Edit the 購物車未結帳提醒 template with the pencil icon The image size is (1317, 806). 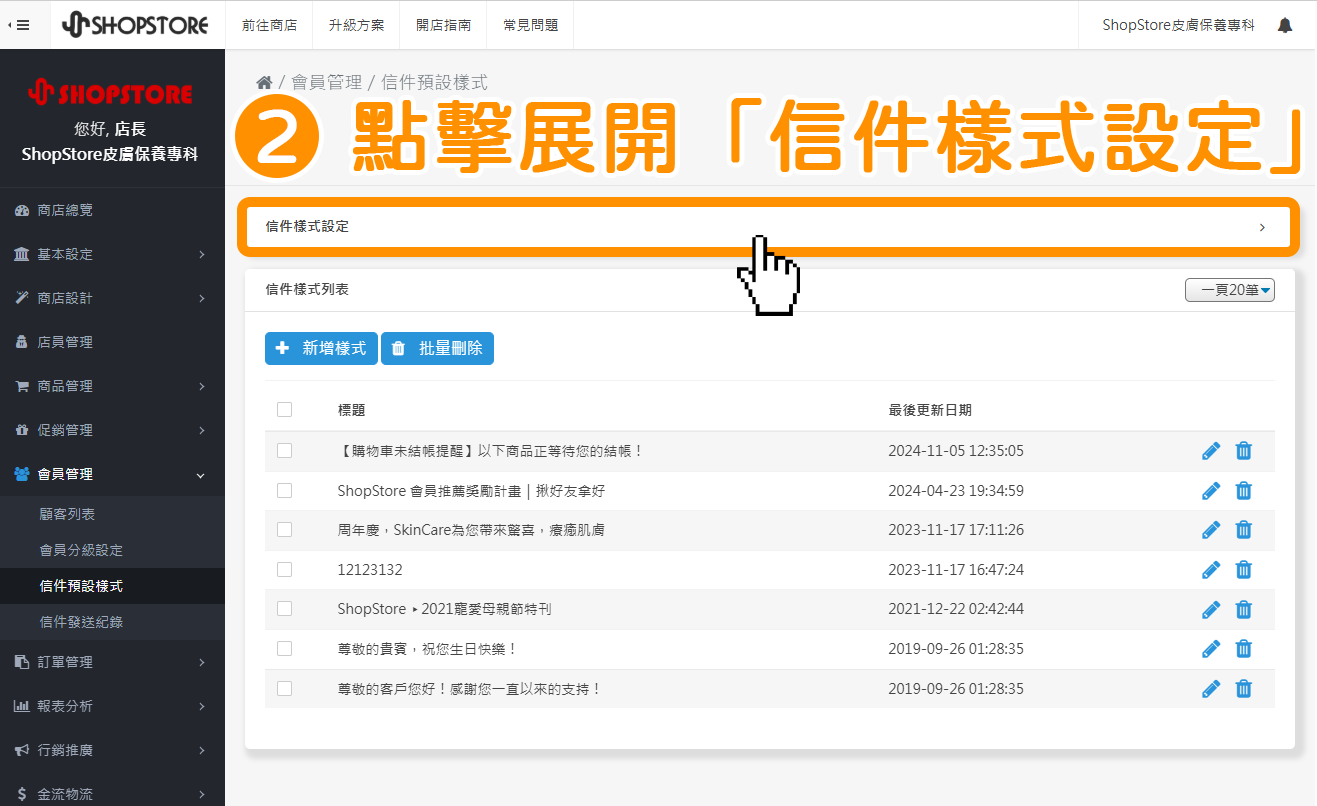1211,450
